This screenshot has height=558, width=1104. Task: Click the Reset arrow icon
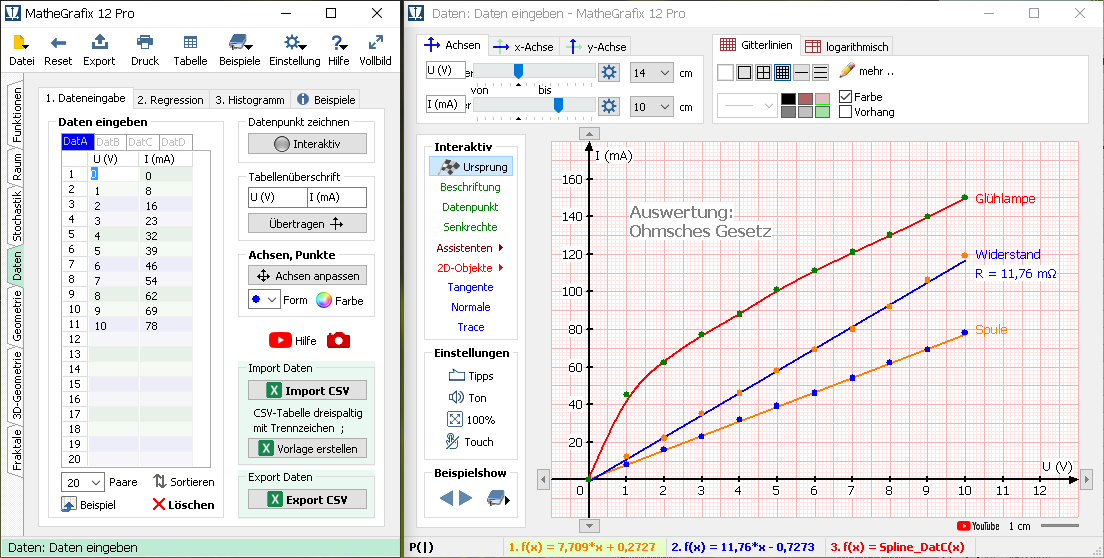click(x=58, y=42)
